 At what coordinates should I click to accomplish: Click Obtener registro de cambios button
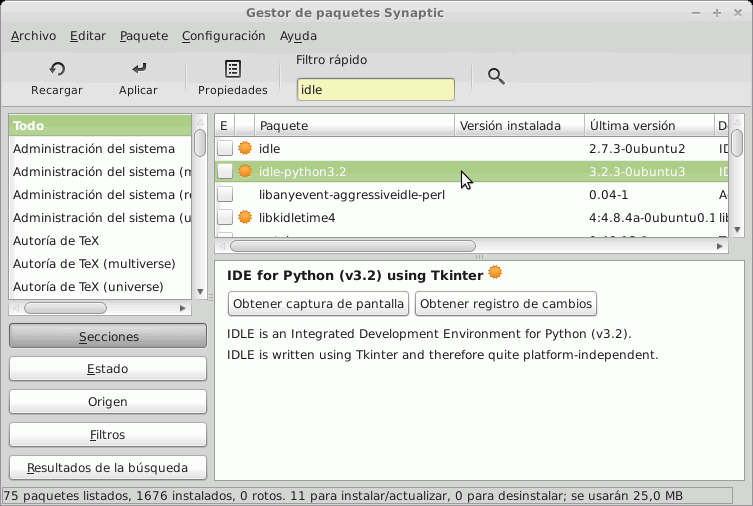pyautogui.click(x=506, y=304)
